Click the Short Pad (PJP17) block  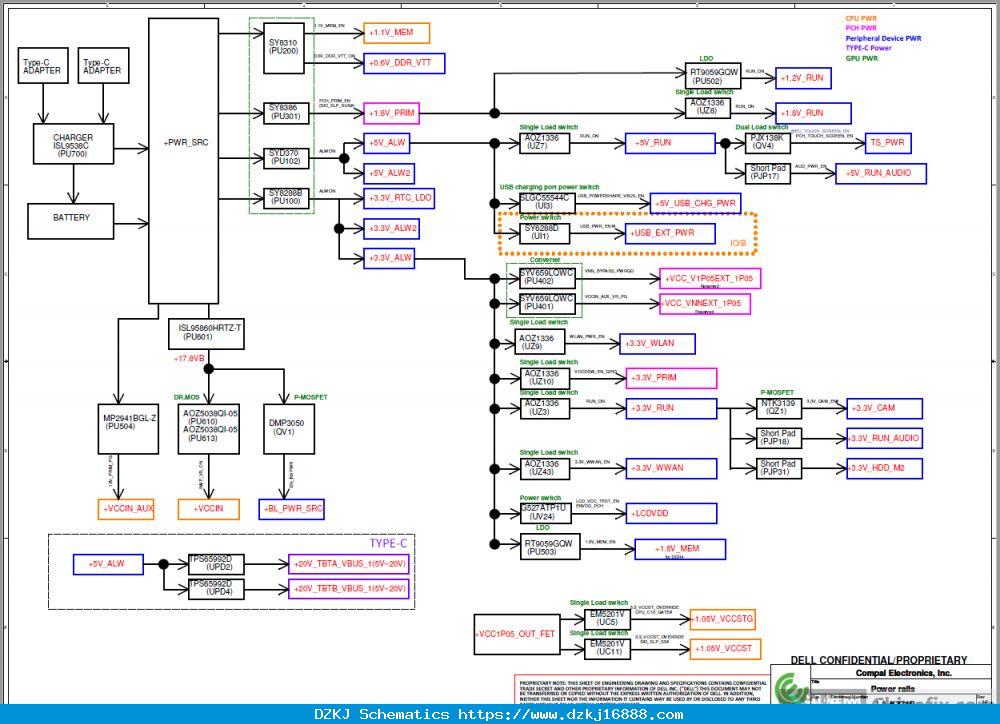[x=768, y=174]
